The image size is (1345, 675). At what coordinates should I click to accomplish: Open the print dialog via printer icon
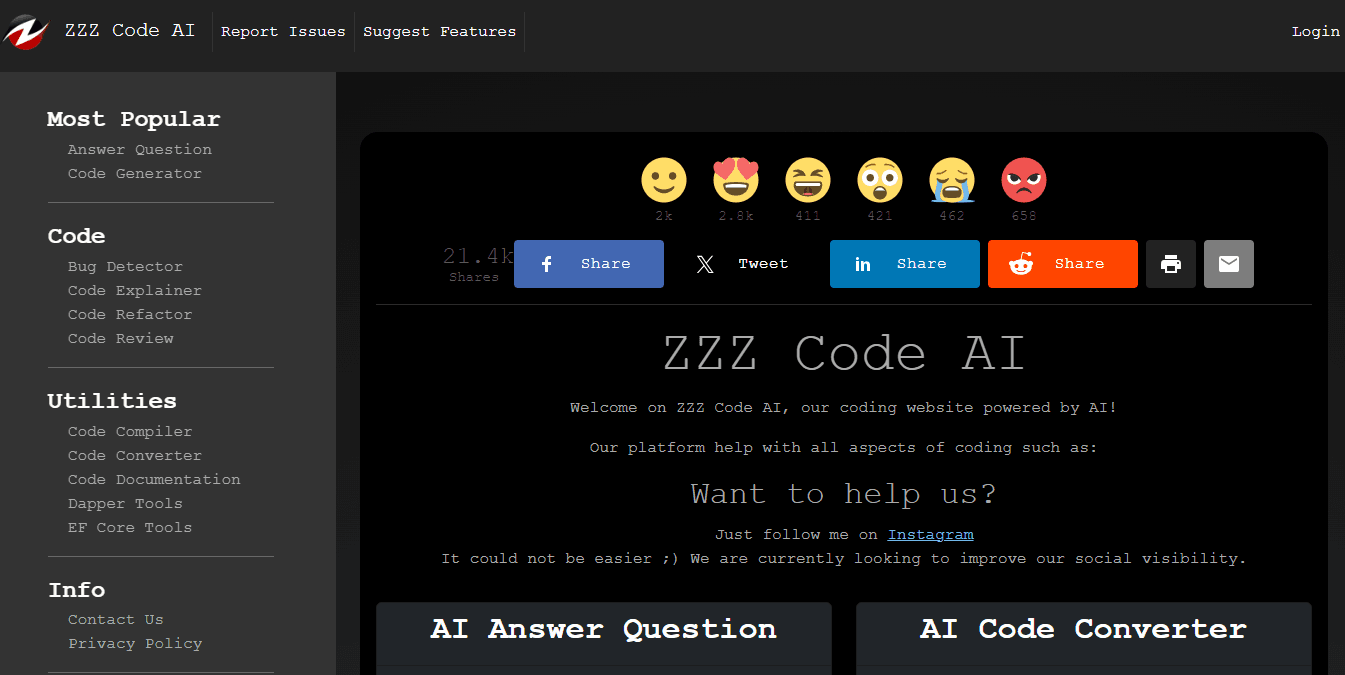pos(1170,263)
